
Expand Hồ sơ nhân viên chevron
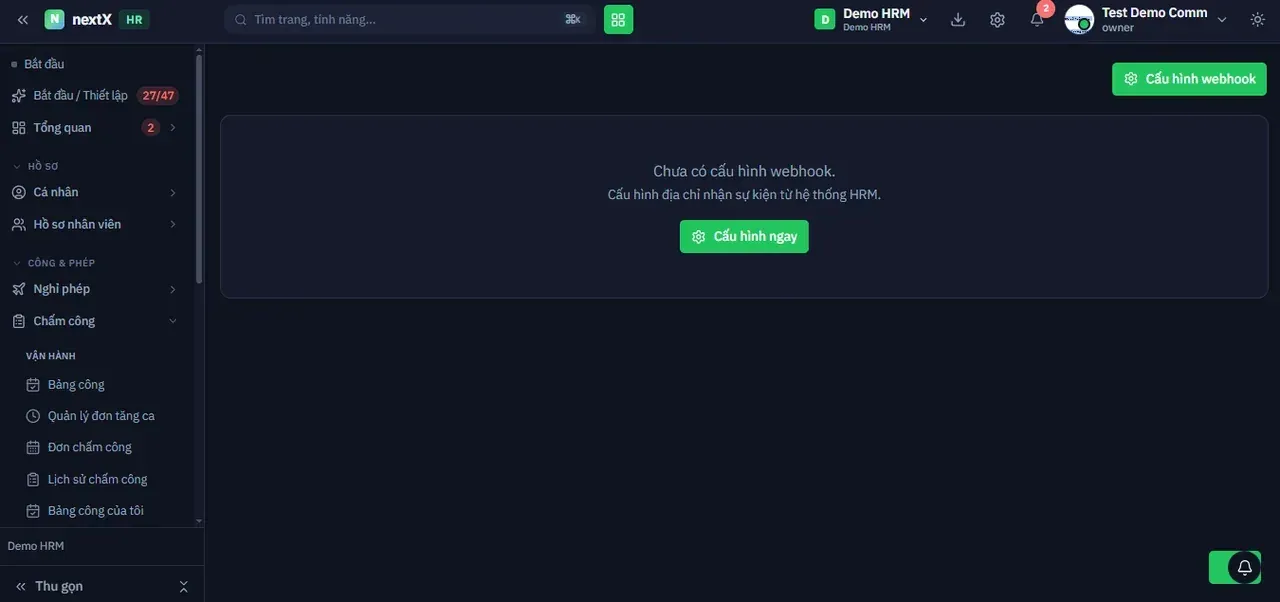[173, 224]
